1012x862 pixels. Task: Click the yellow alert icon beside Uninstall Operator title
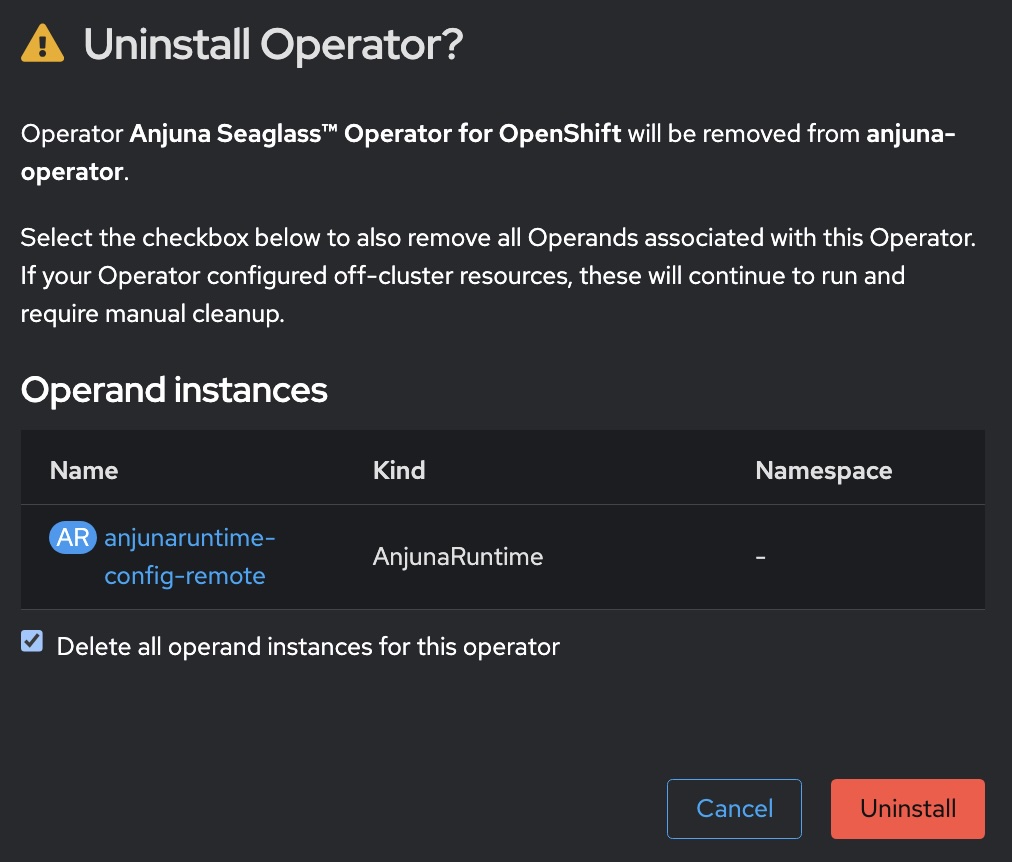coord(41,44)
